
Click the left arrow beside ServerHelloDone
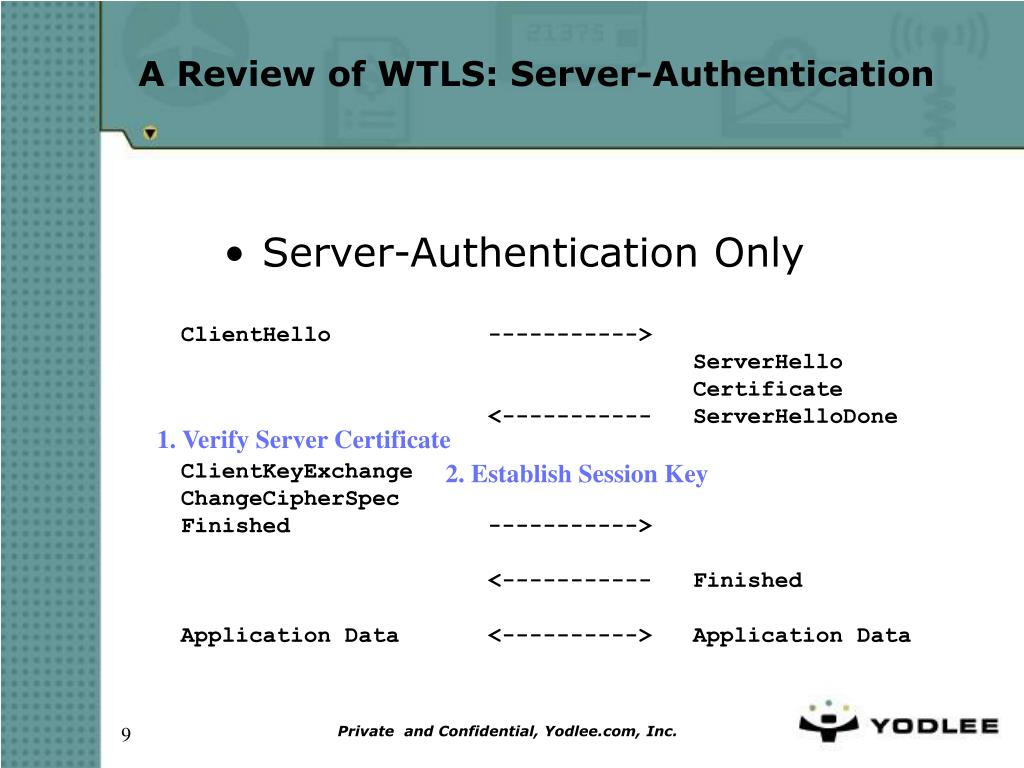pyautogui.click(x=569, y=416)
